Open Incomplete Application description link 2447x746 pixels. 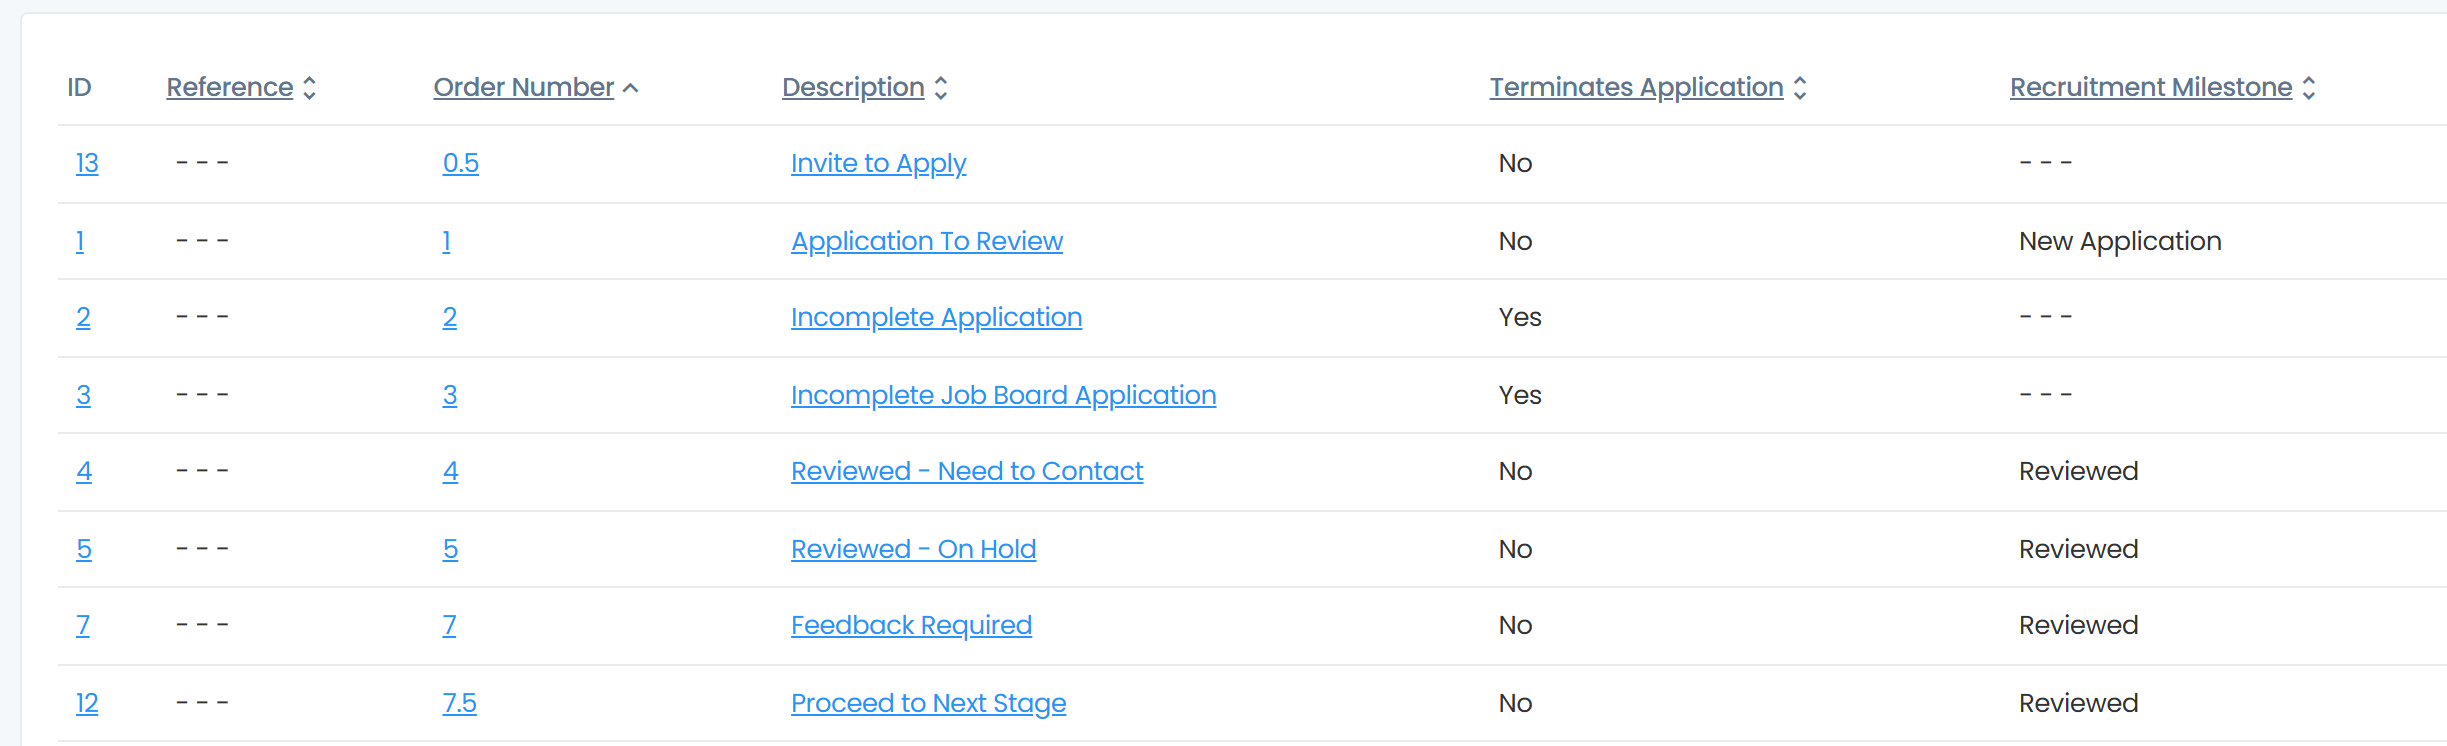click(x=936, y=317)
